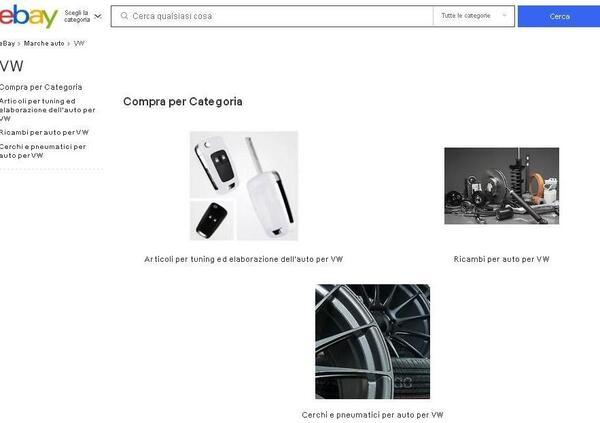The height and width of the screenshot is (423, 600).
Task: Click the Scegli la categoria text
Action: 77,16
